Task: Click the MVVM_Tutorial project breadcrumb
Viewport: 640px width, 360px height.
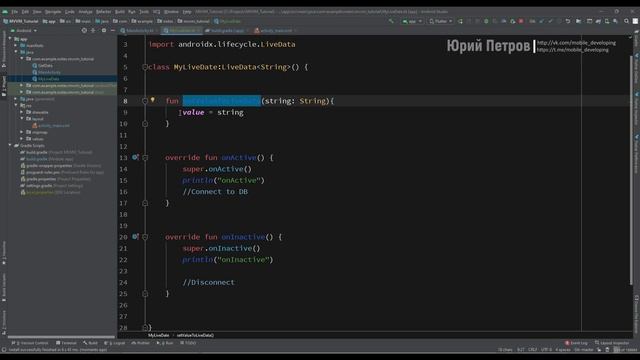Action: tap(21, 21)
